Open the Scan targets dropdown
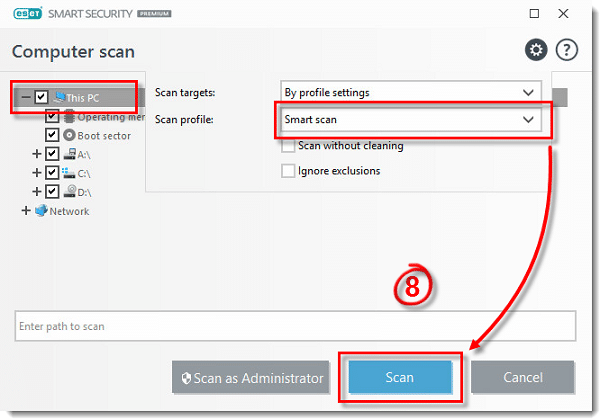 point(411,93)
